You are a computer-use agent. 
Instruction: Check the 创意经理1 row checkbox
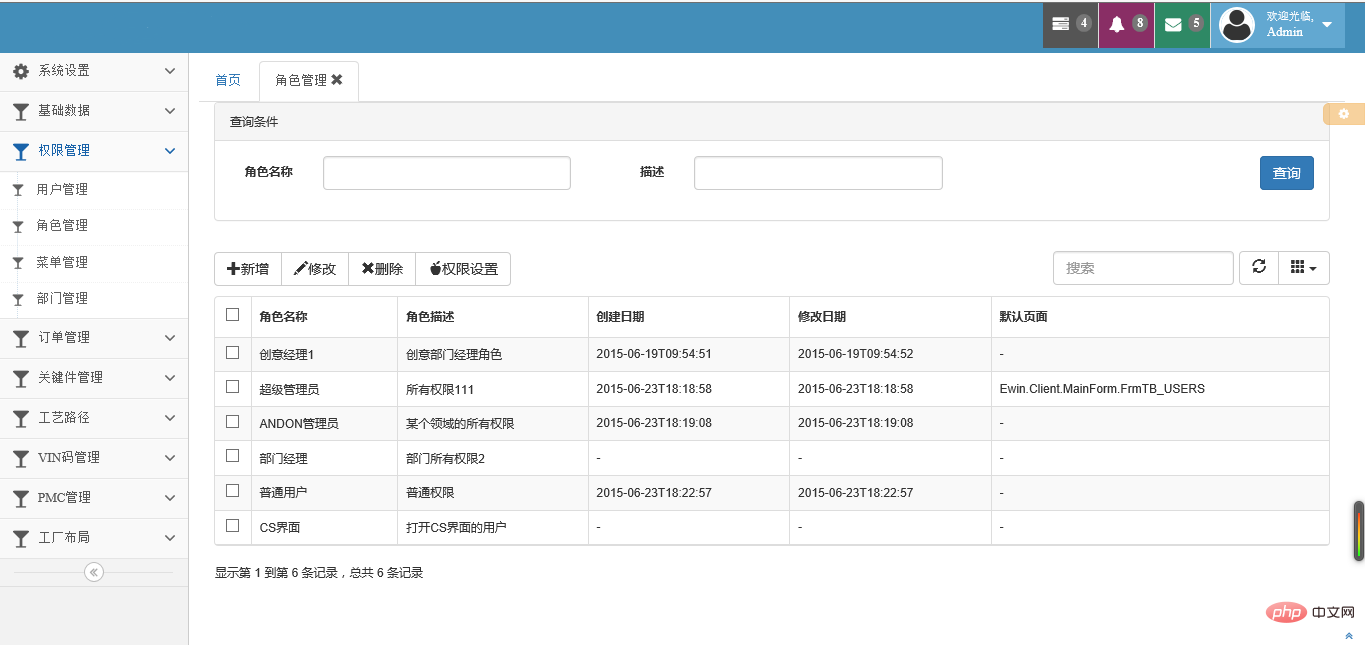pyautogui.click(x=233, y=352)
